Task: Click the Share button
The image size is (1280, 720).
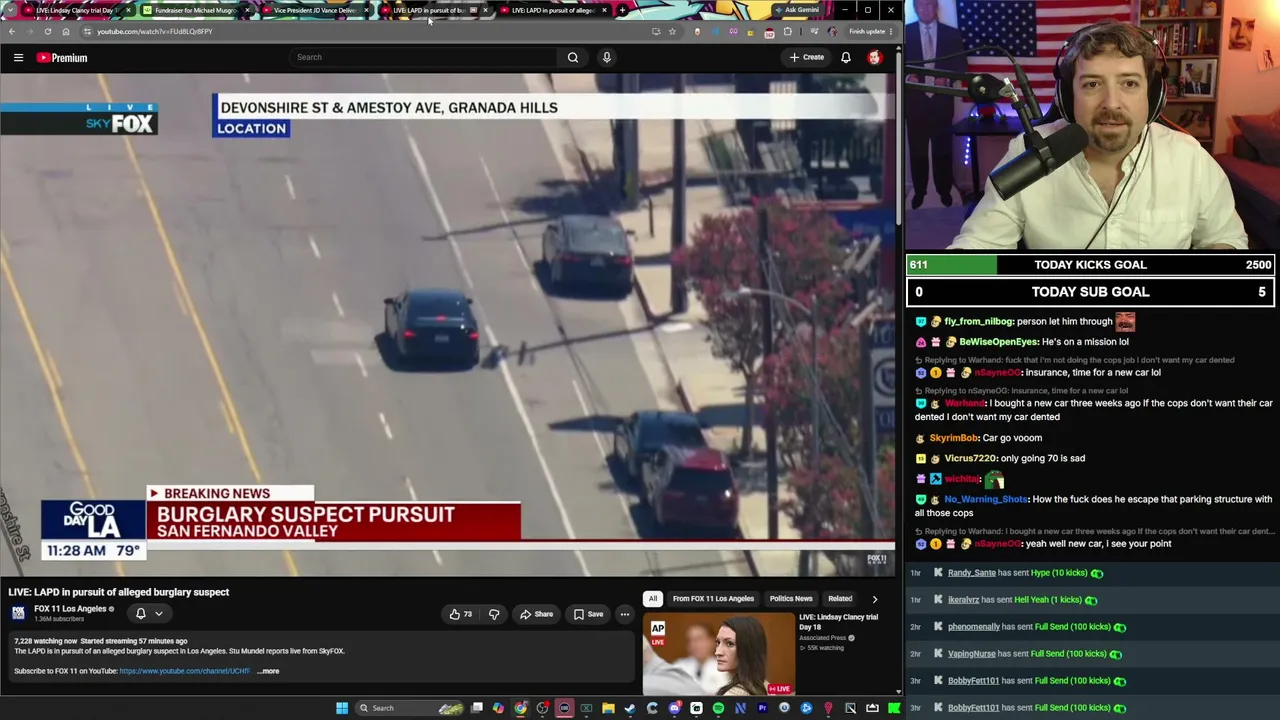Action: click(x=536, y=614)
